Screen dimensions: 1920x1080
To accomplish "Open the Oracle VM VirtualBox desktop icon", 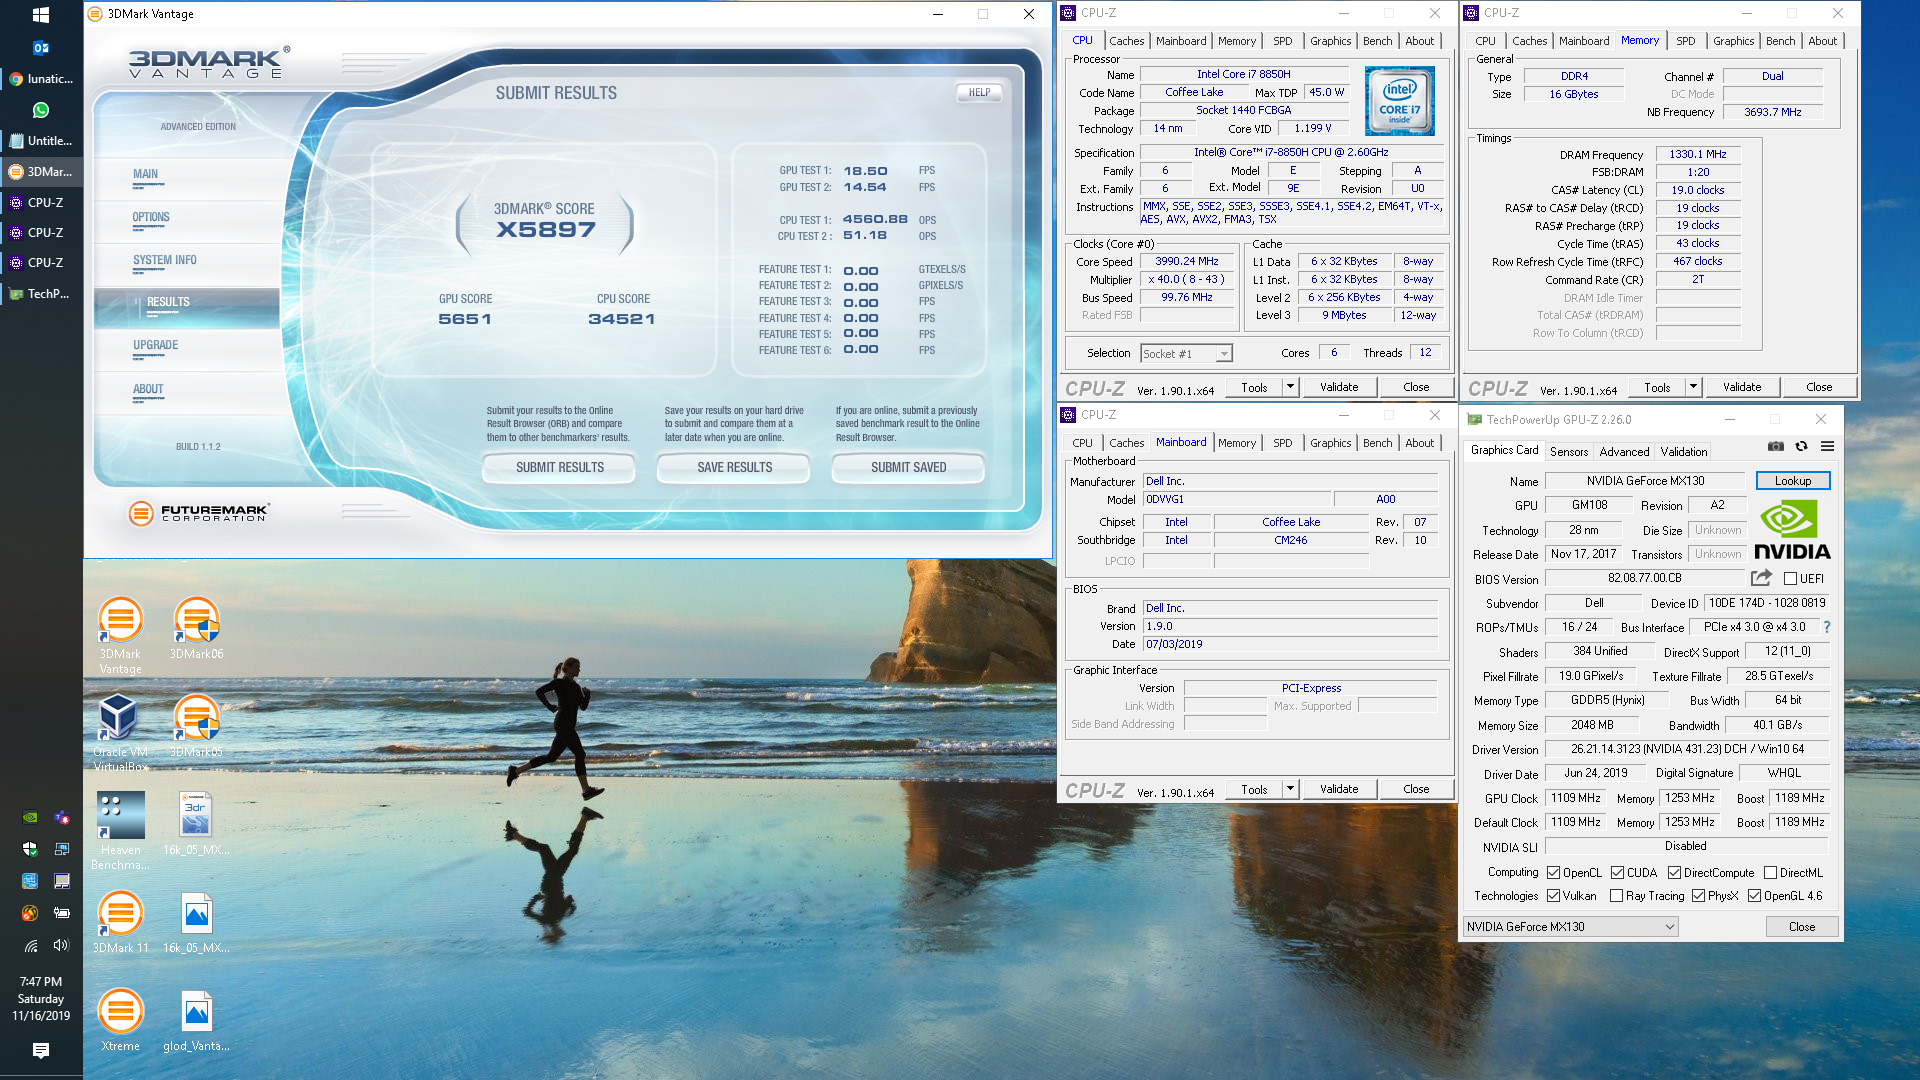I will (x=120, y=733).
